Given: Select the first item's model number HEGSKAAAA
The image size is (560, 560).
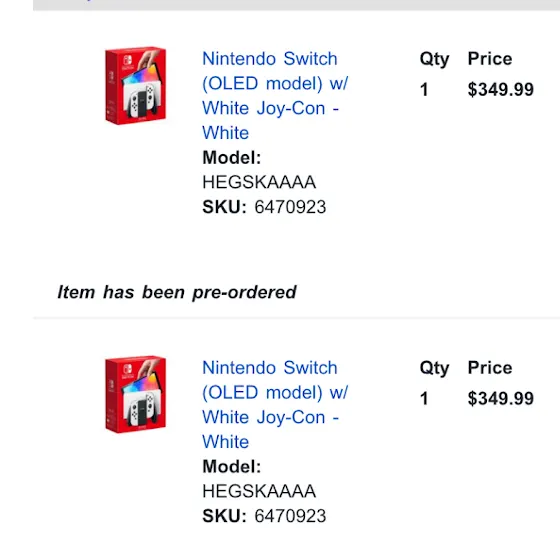Looking at the screenshot, I should 259,182.
